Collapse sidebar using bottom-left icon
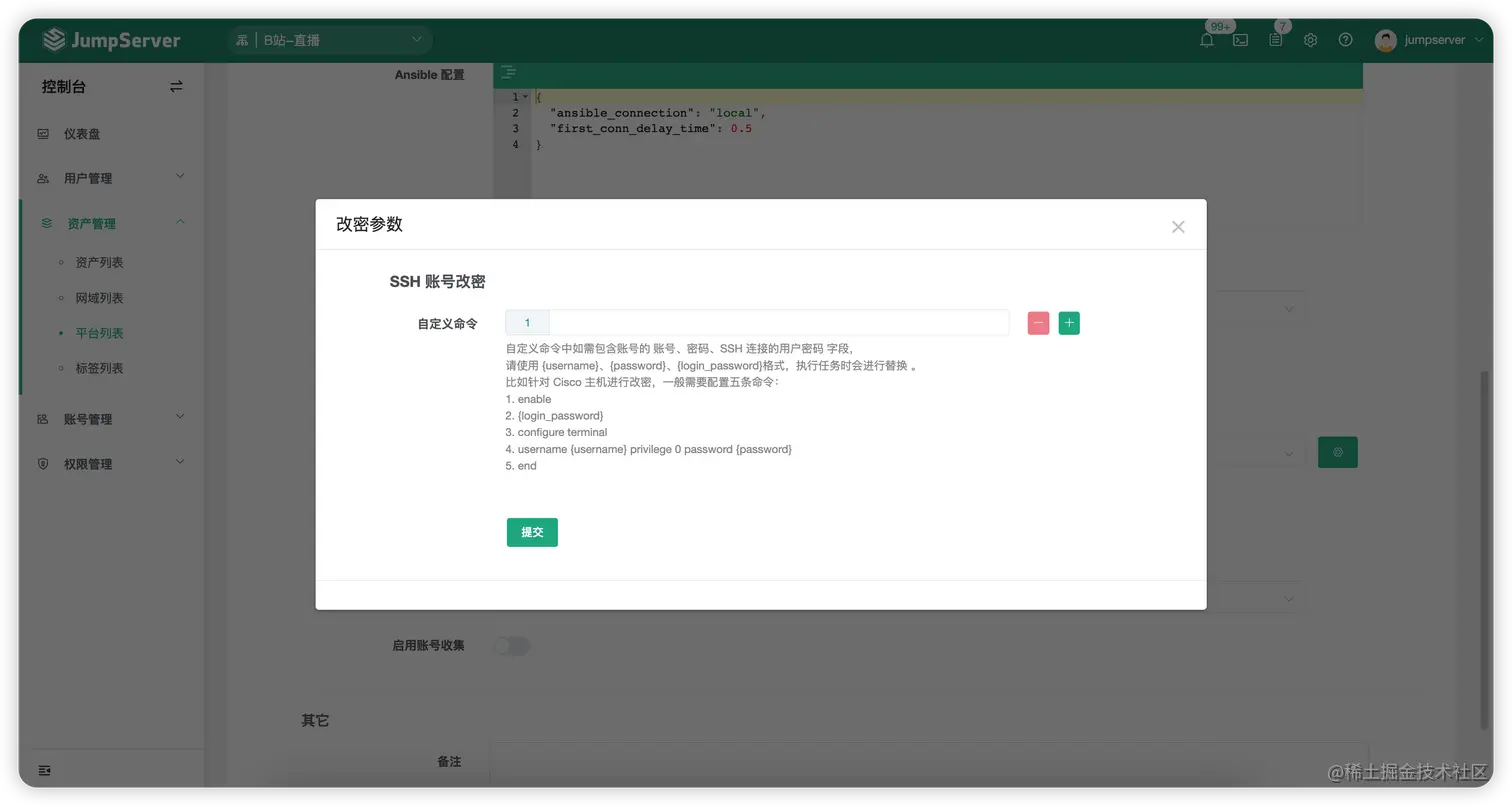Screen dimensions: 1512x806 pyautogui.click(x=44, y=770)
